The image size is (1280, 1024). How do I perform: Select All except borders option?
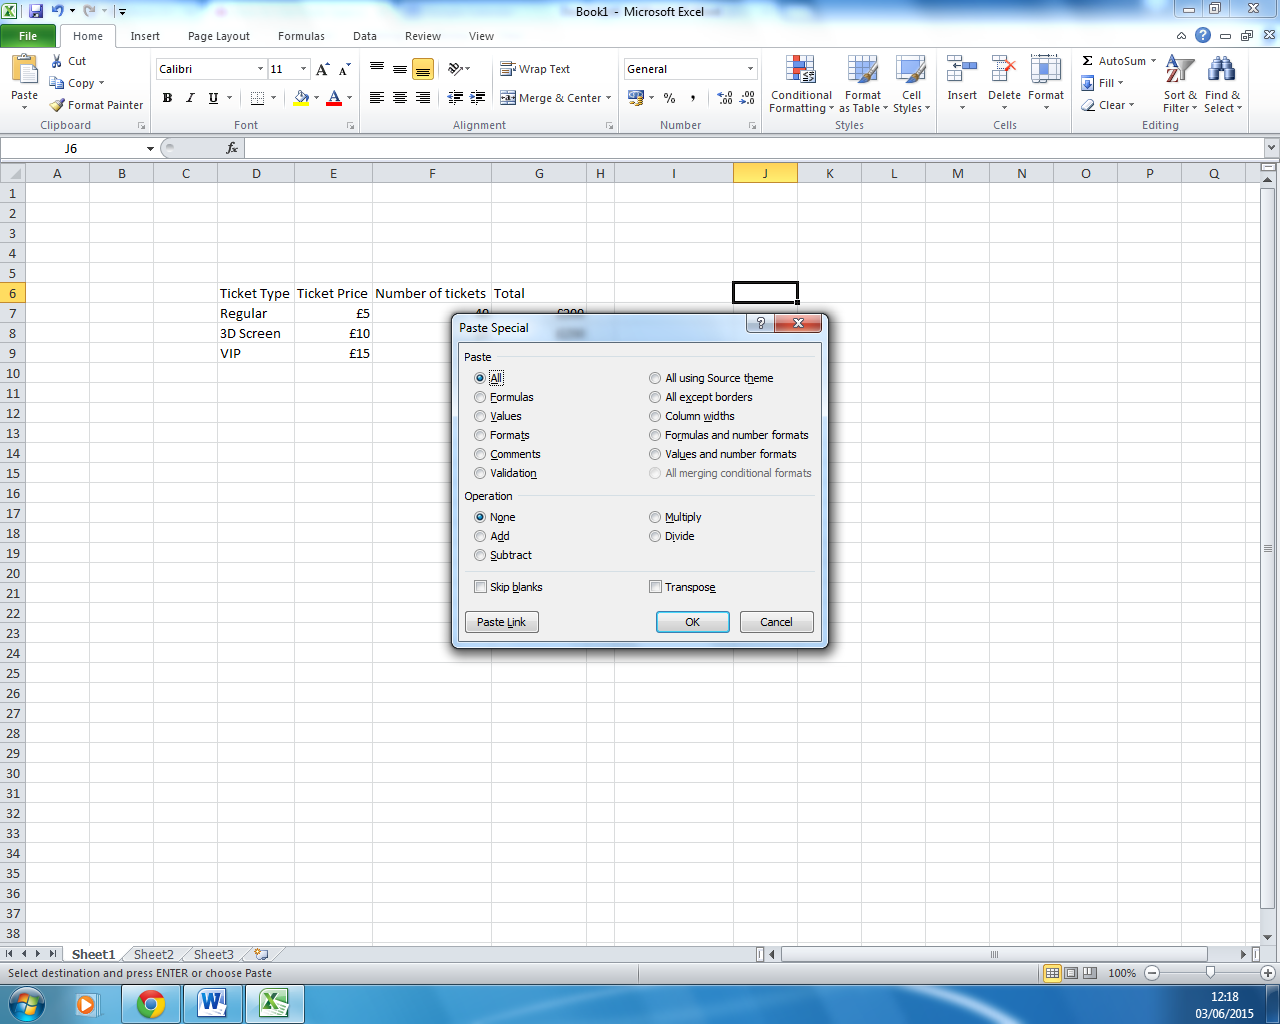pos(655,397)
